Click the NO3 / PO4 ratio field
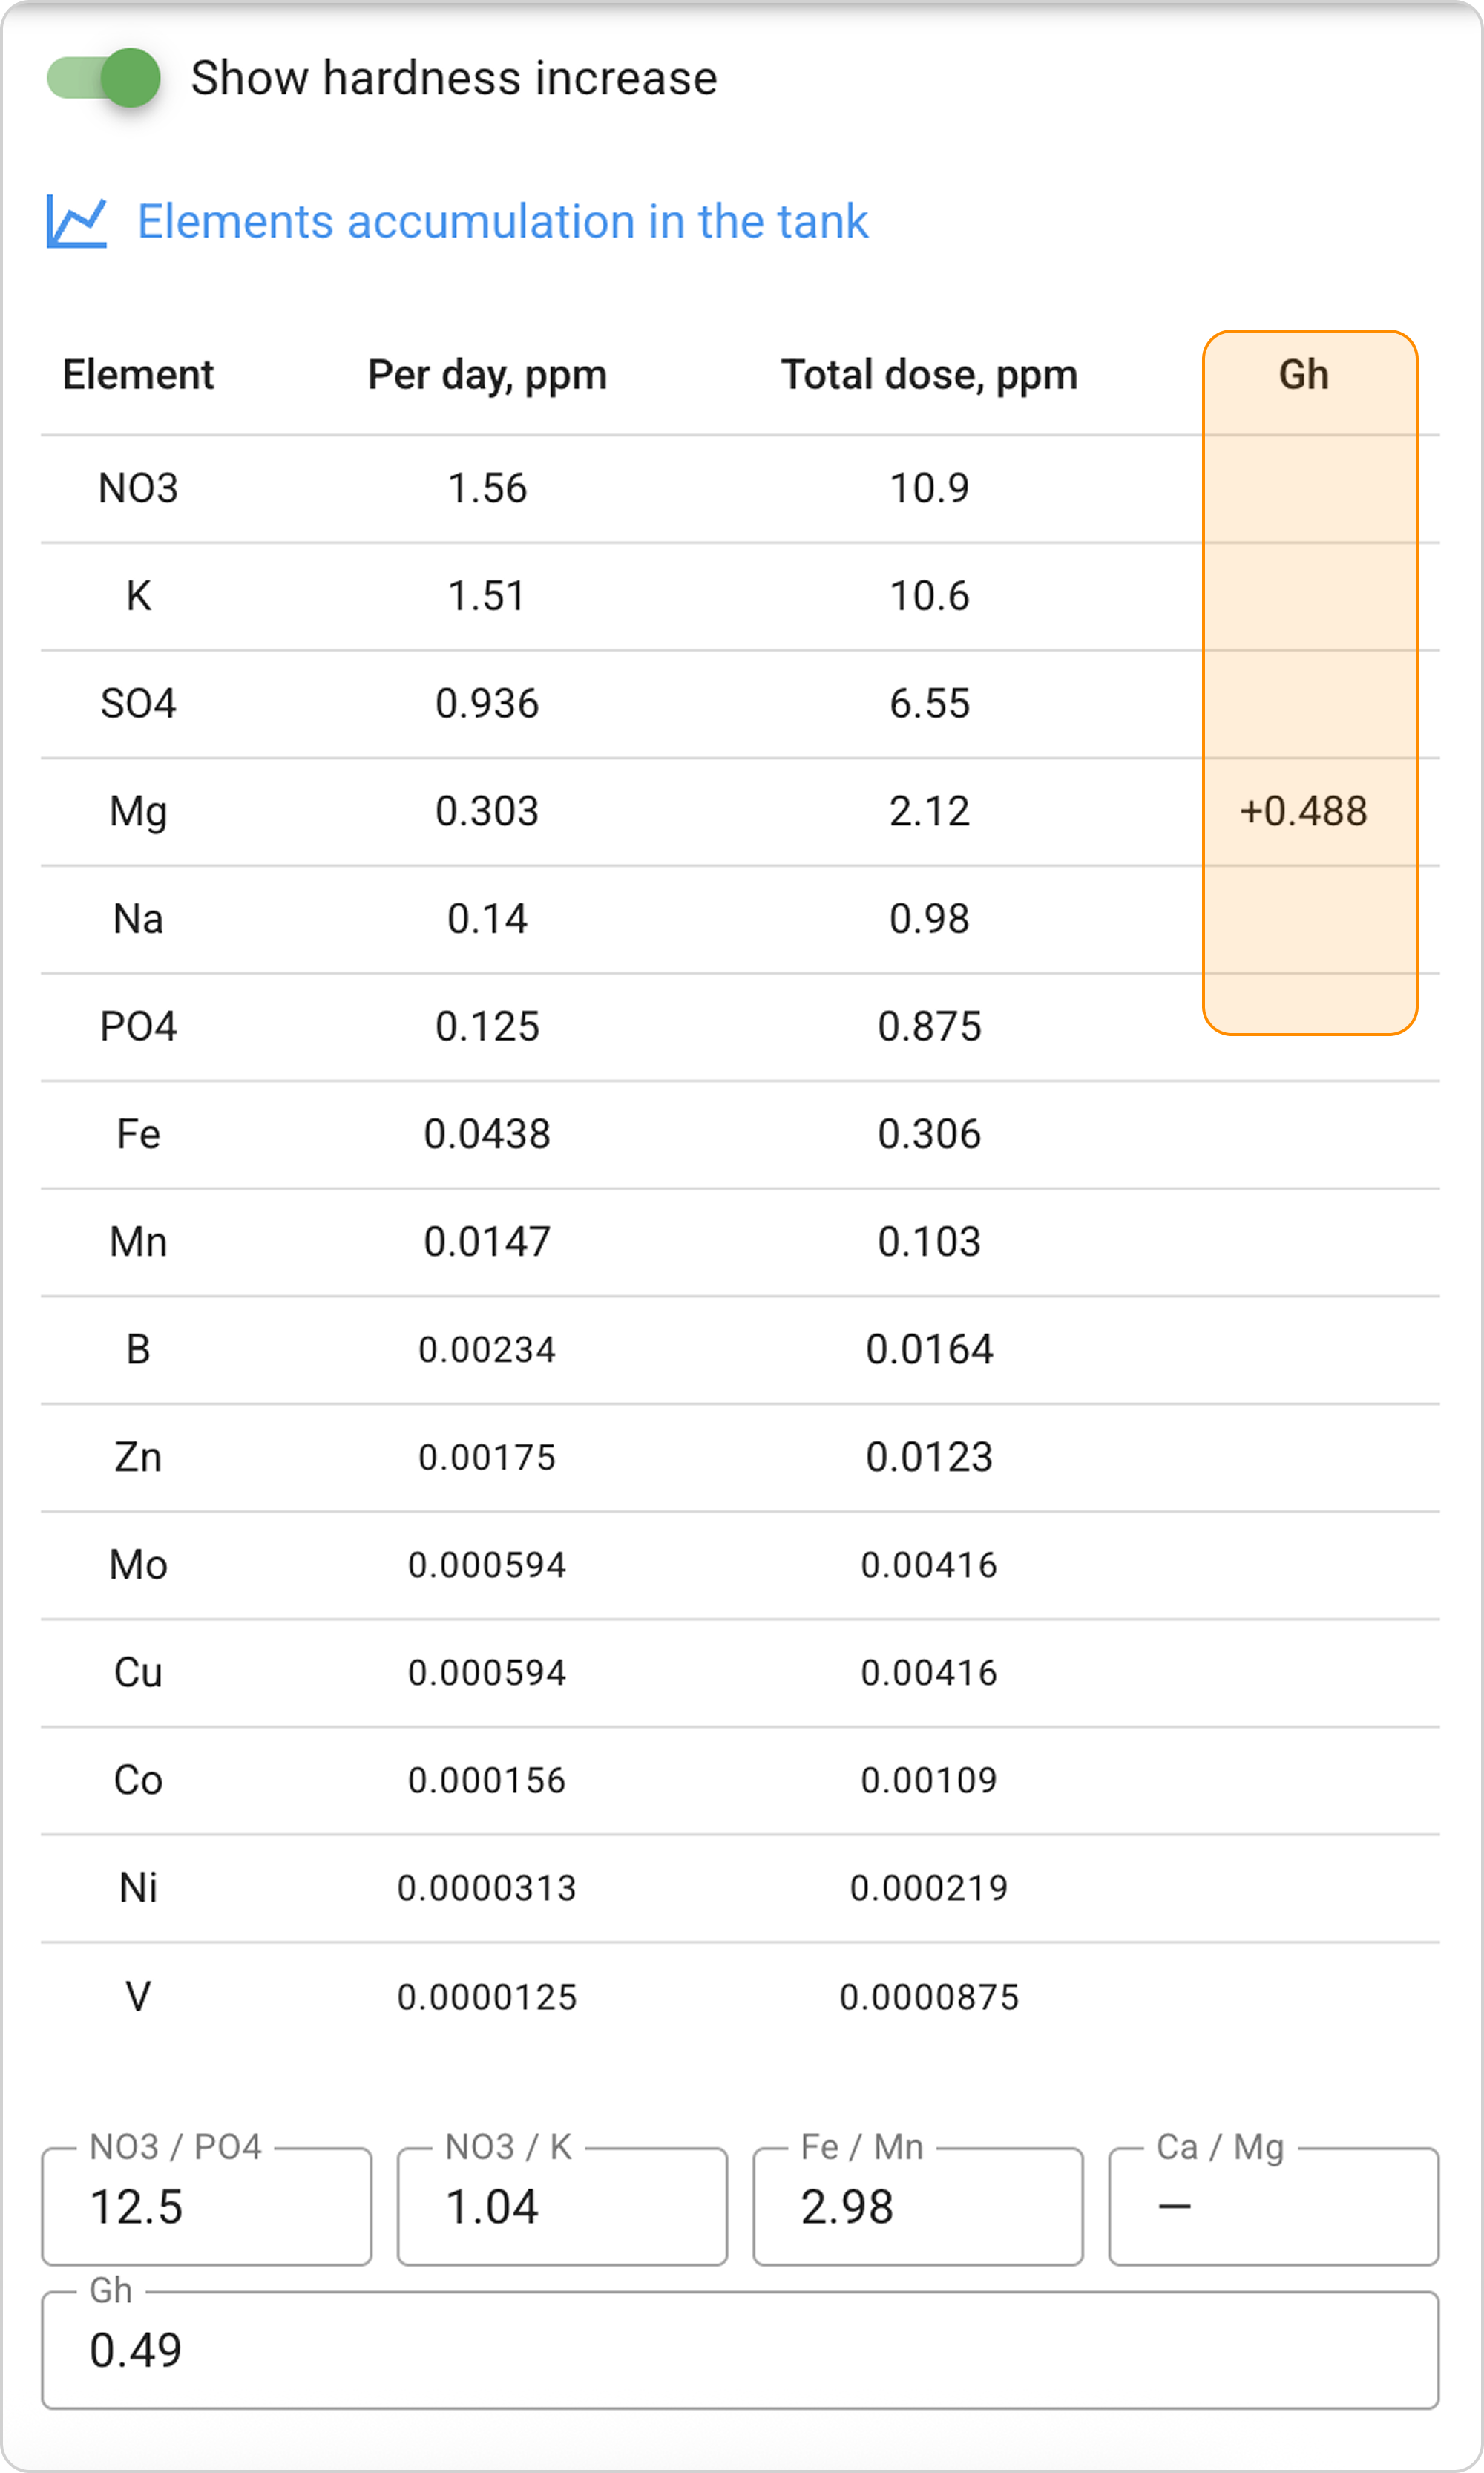Image resolution: width=1484 pixels, height=2473 pixels. point(206,2206)
